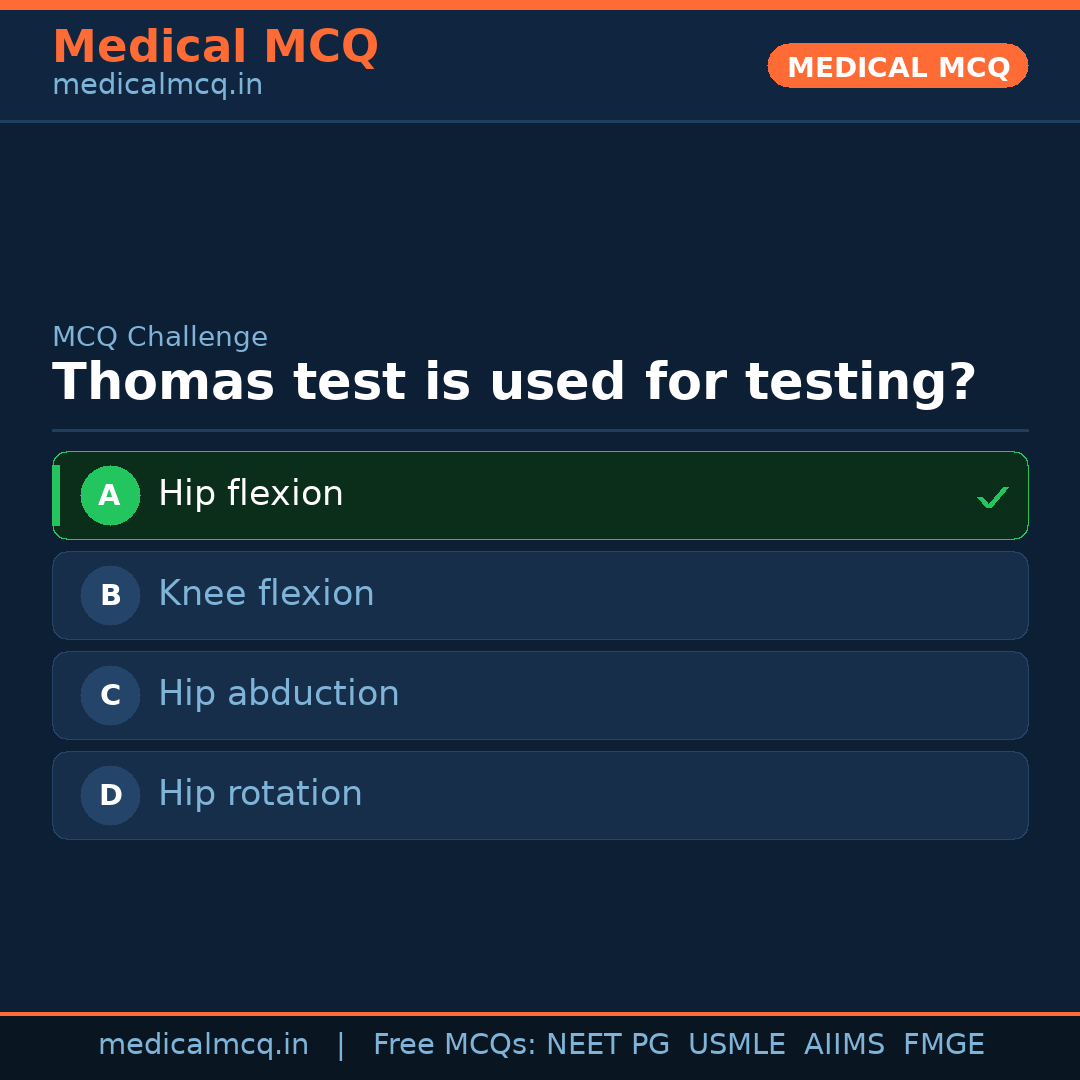This screenshot has height=1080, width=1080.
Task: Select the Hip flexion answer option
Action: coord(540,495)
